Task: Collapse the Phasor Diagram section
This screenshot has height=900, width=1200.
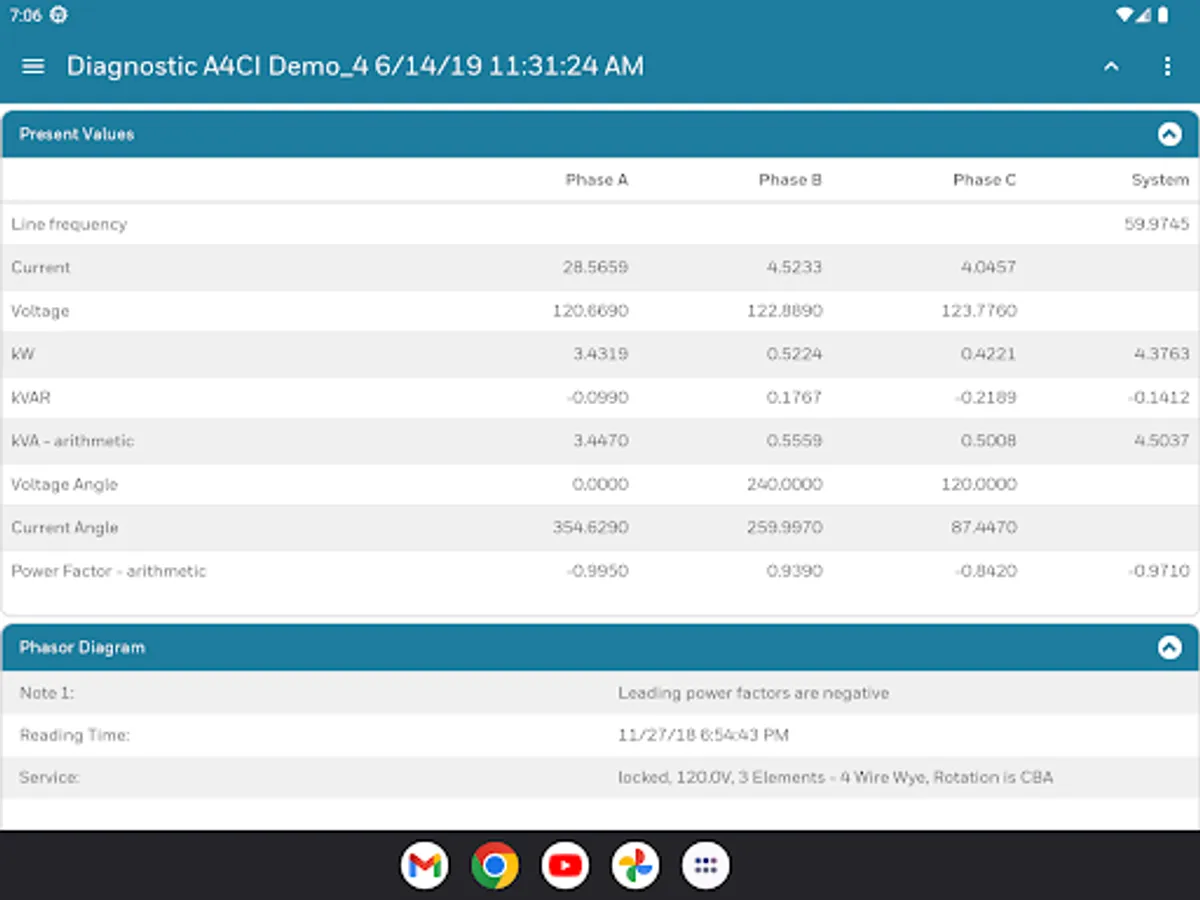Action: (x=1169, y=648)
